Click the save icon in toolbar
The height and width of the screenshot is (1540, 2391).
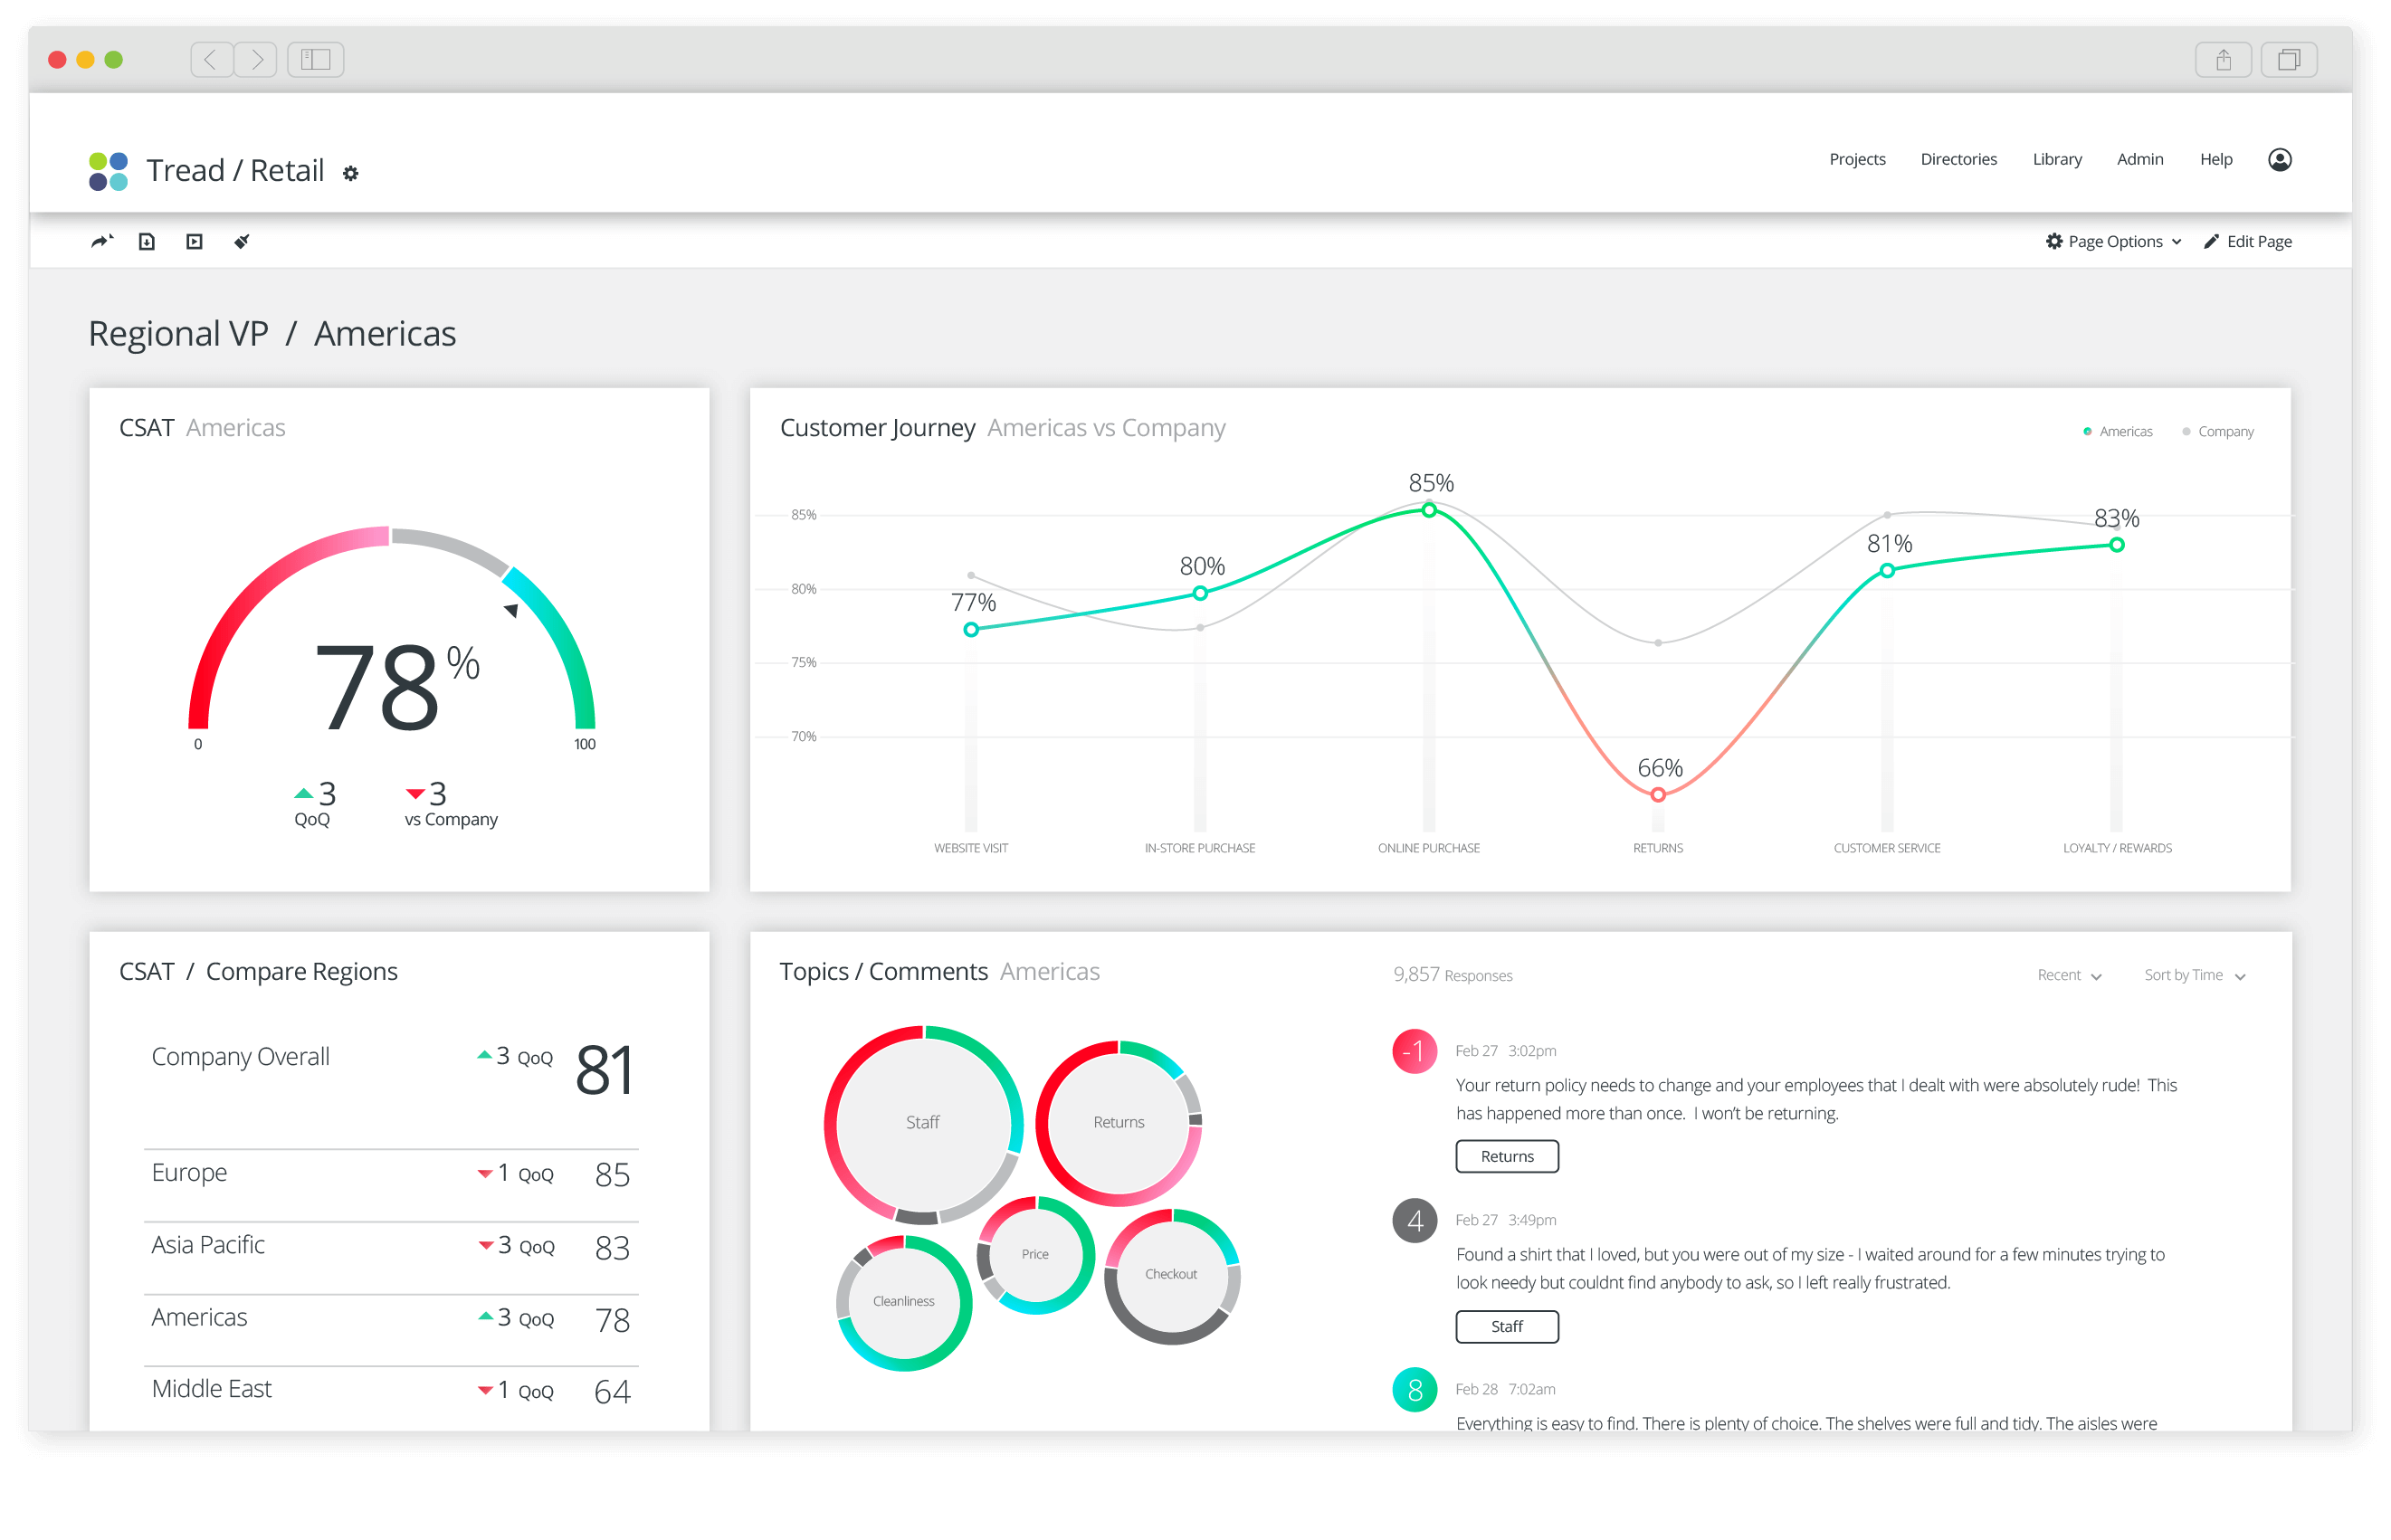pyautogui.click(x=148, y=242)
